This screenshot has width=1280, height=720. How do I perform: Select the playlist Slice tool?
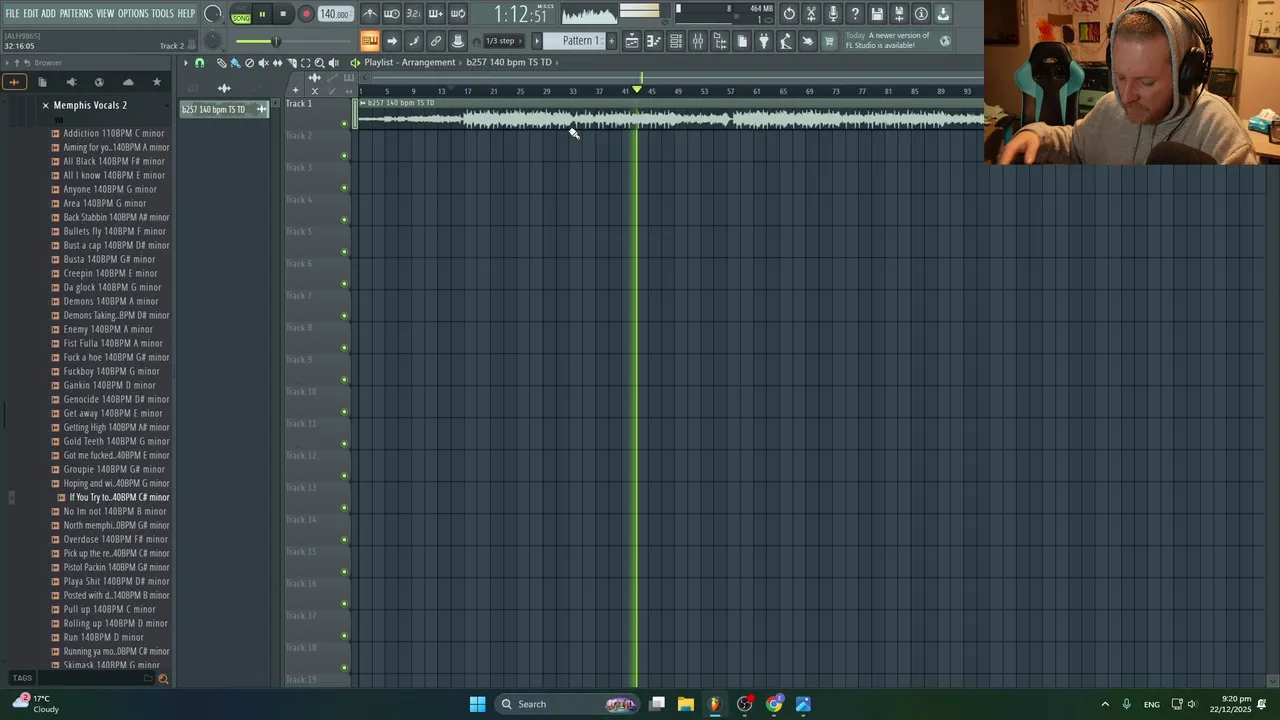pyautogui.click(x=291, y=62)
